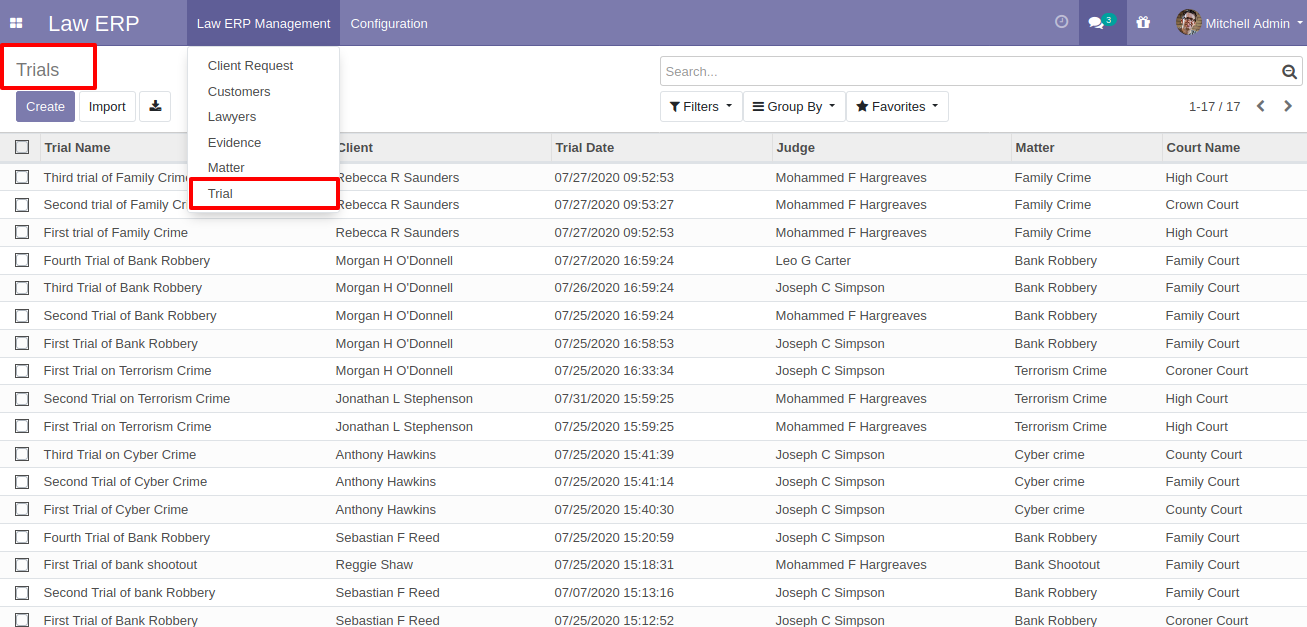
Task: Focus the Search input field
Action: pos(970,72)
